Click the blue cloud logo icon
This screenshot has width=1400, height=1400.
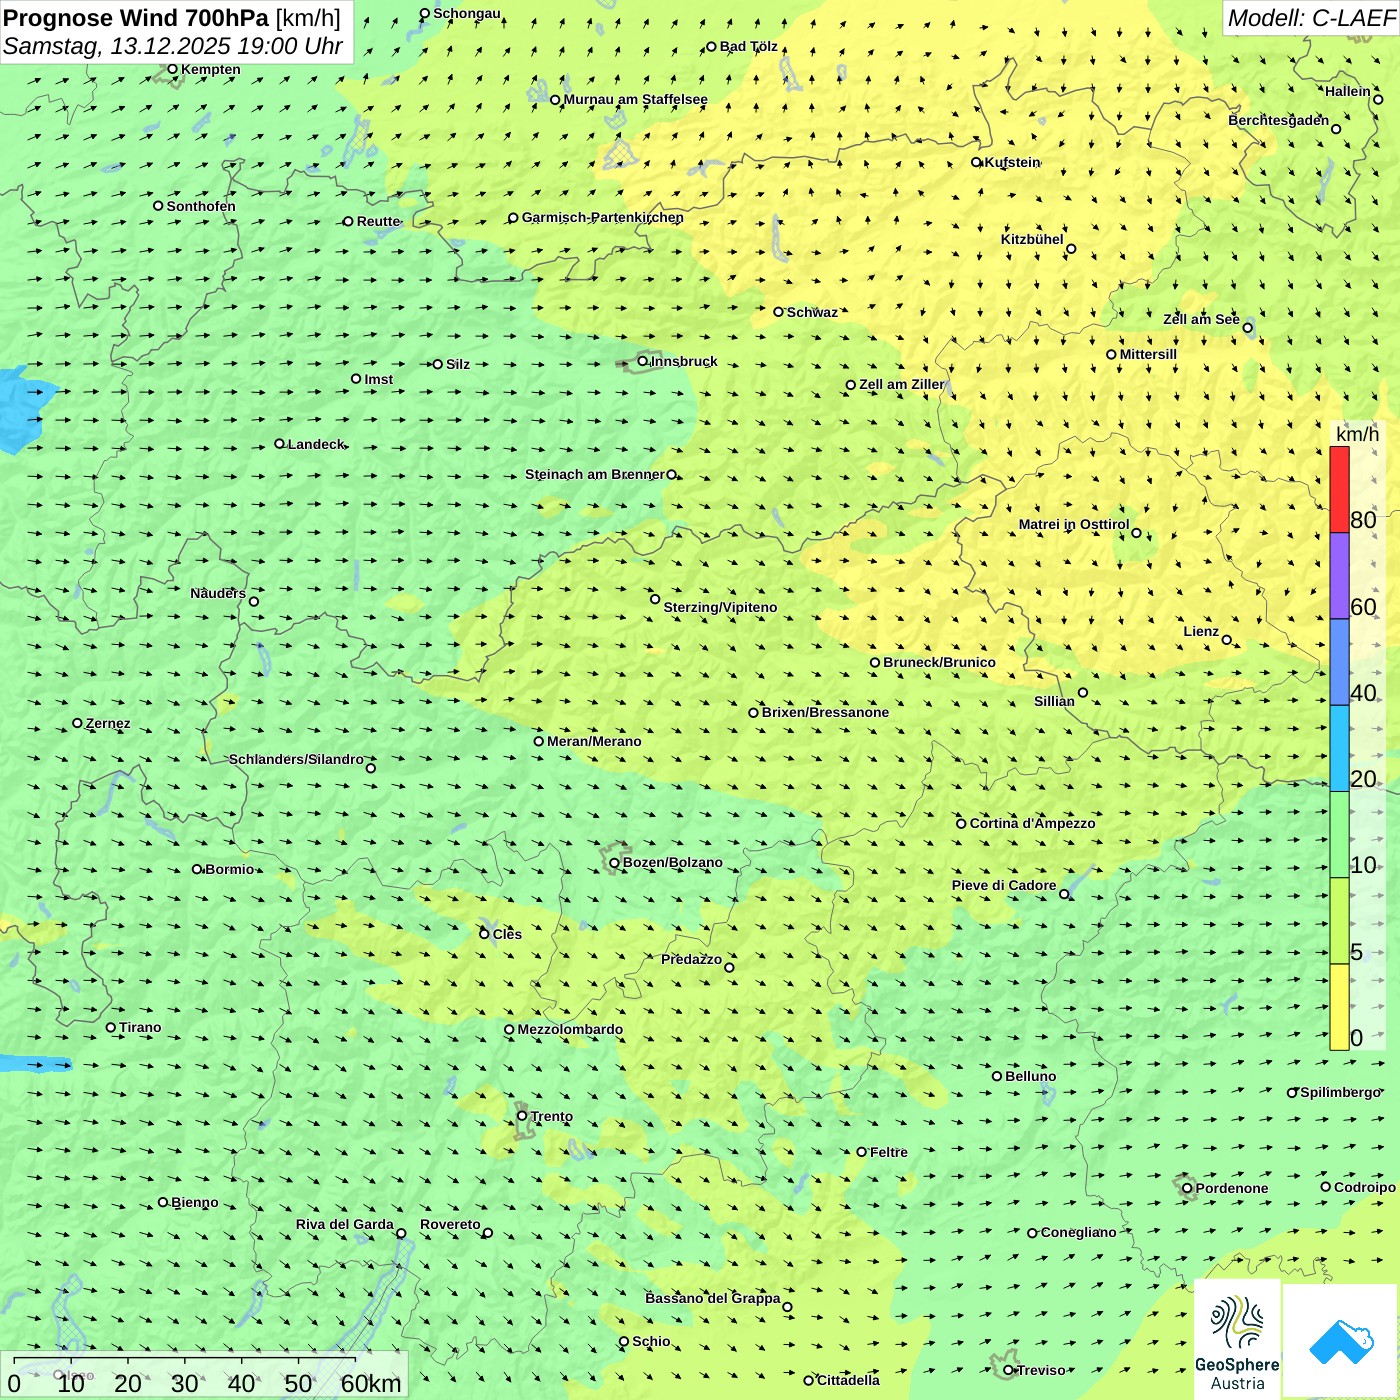[1341, 1341]
